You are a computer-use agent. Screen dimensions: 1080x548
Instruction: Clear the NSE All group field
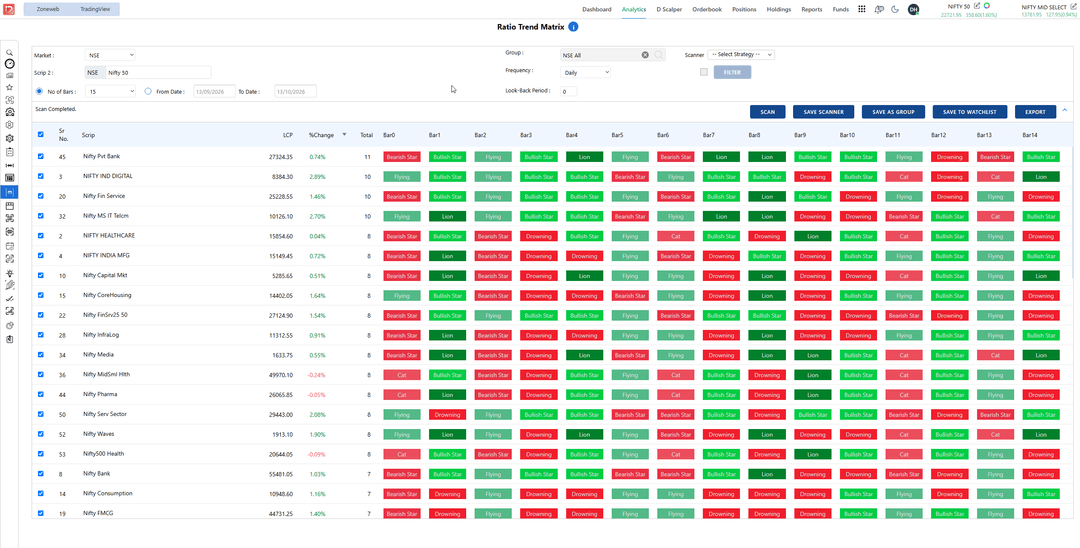(x=645, y=55)
